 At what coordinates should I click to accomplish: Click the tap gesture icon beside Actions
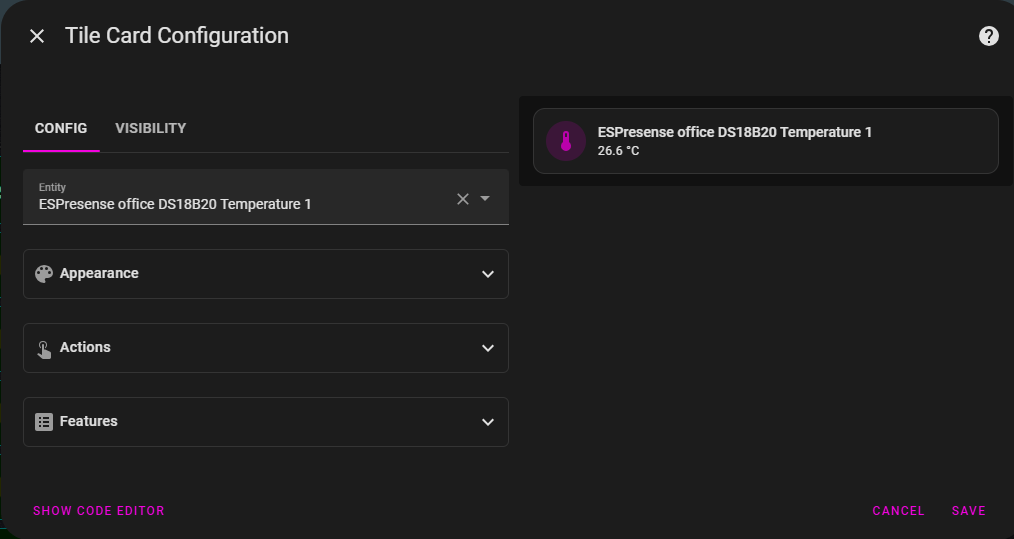tap(44, 349)
